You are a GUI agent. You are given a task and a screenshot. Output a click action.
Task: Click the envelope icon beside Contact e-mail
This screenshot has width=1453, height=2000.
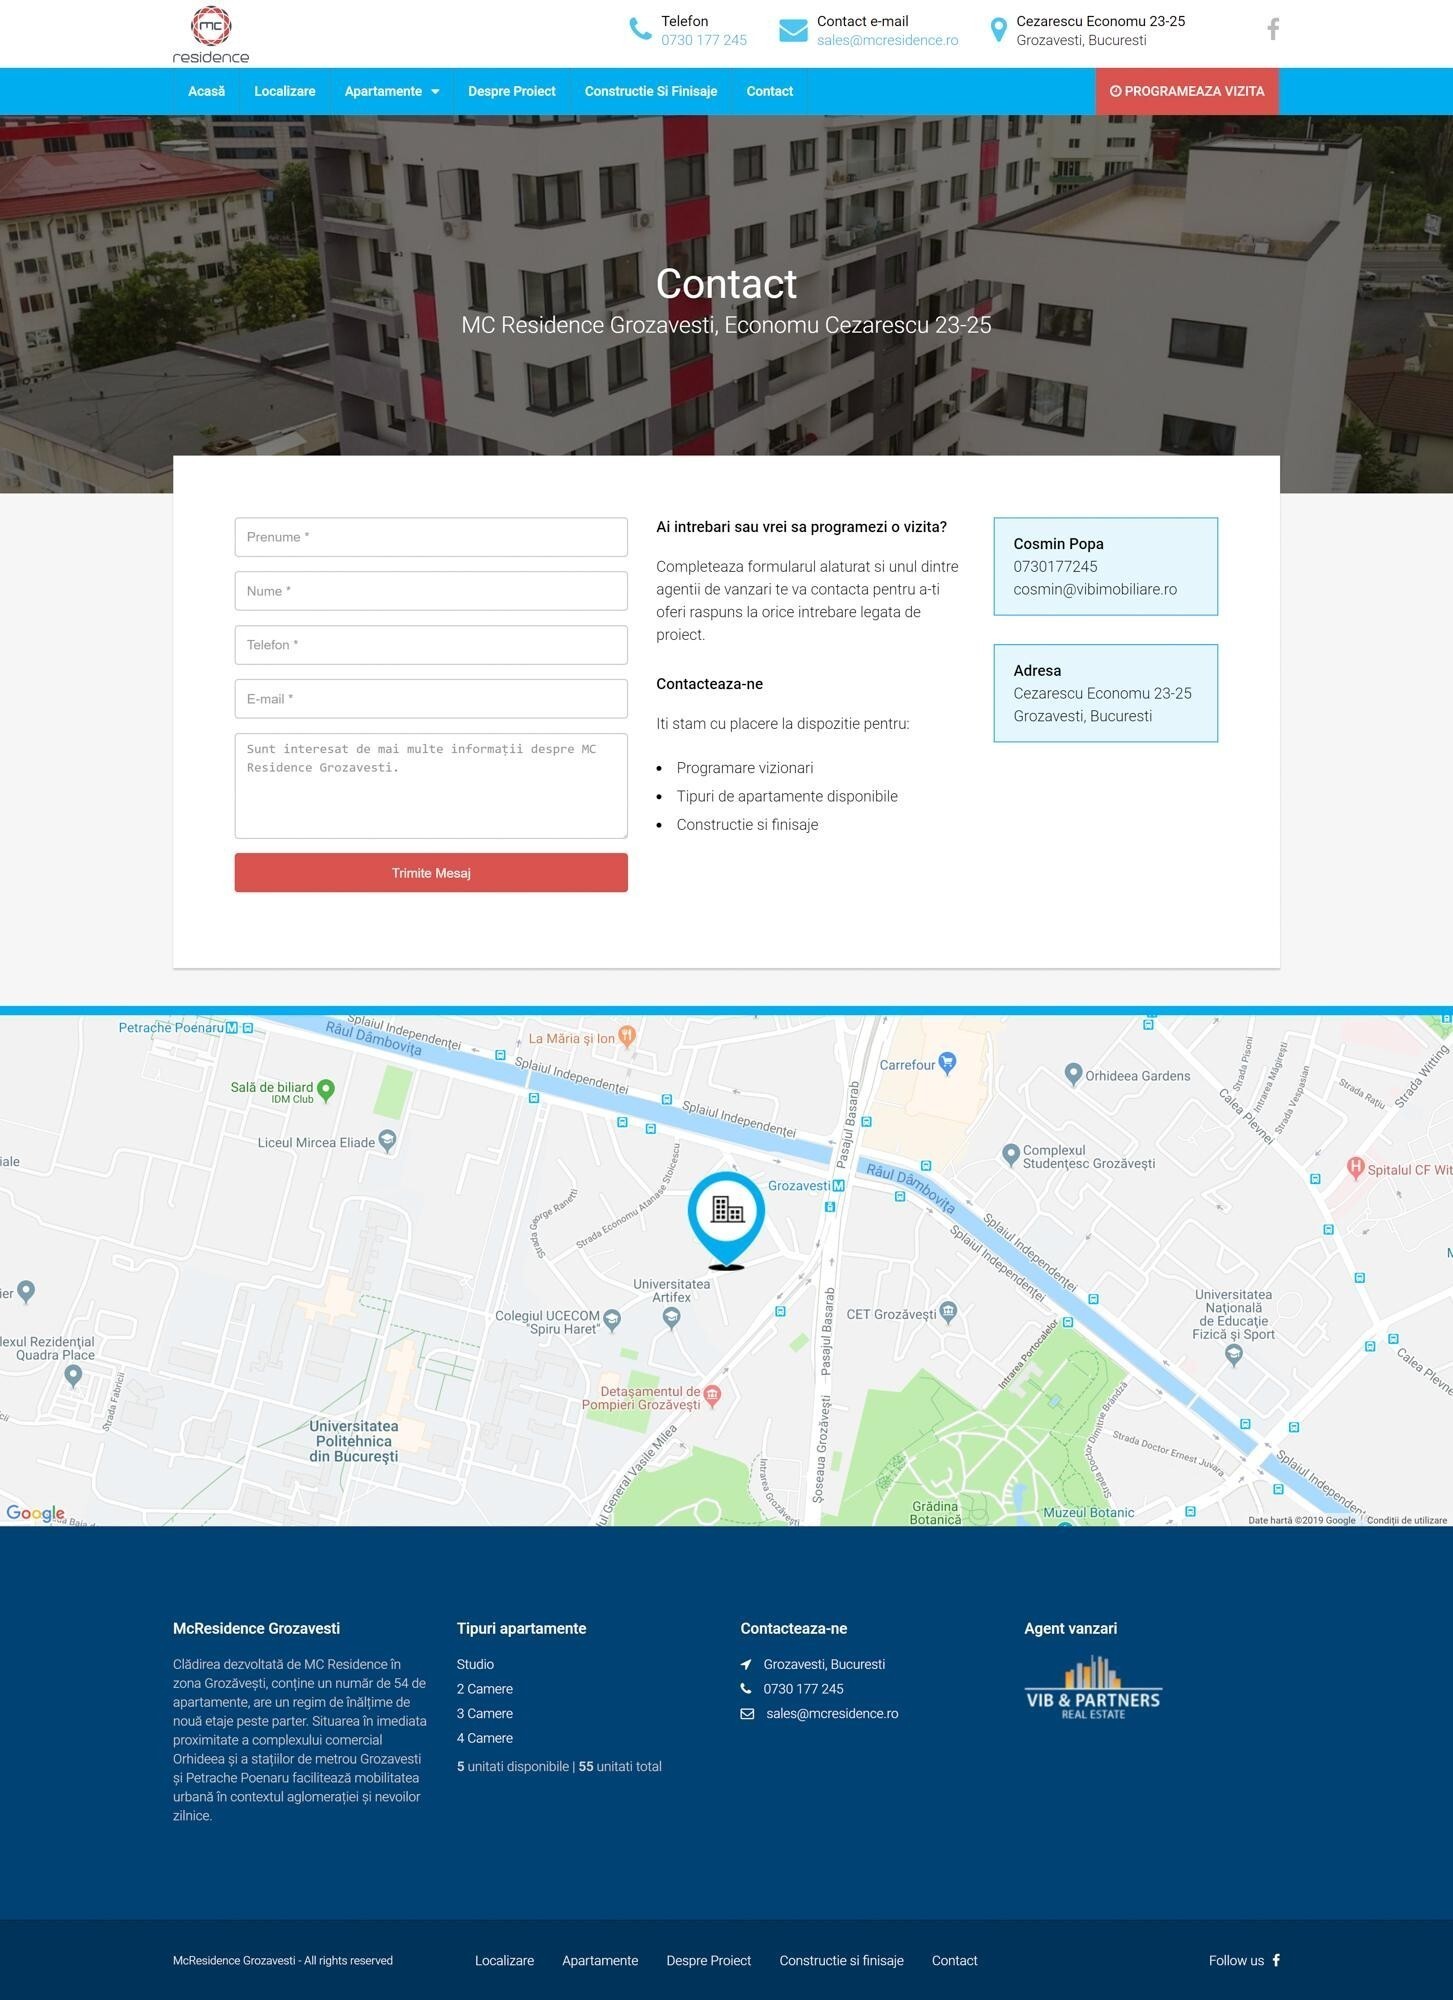[x=793, y=31]
